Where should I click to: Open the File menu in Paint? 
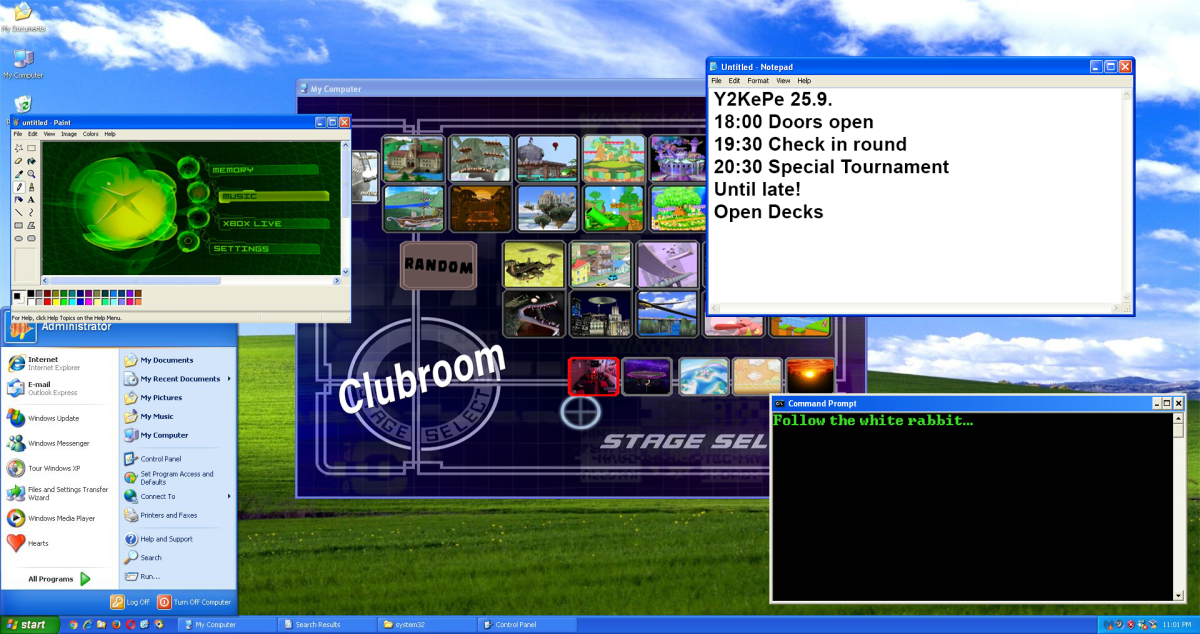tap(18, 134)
